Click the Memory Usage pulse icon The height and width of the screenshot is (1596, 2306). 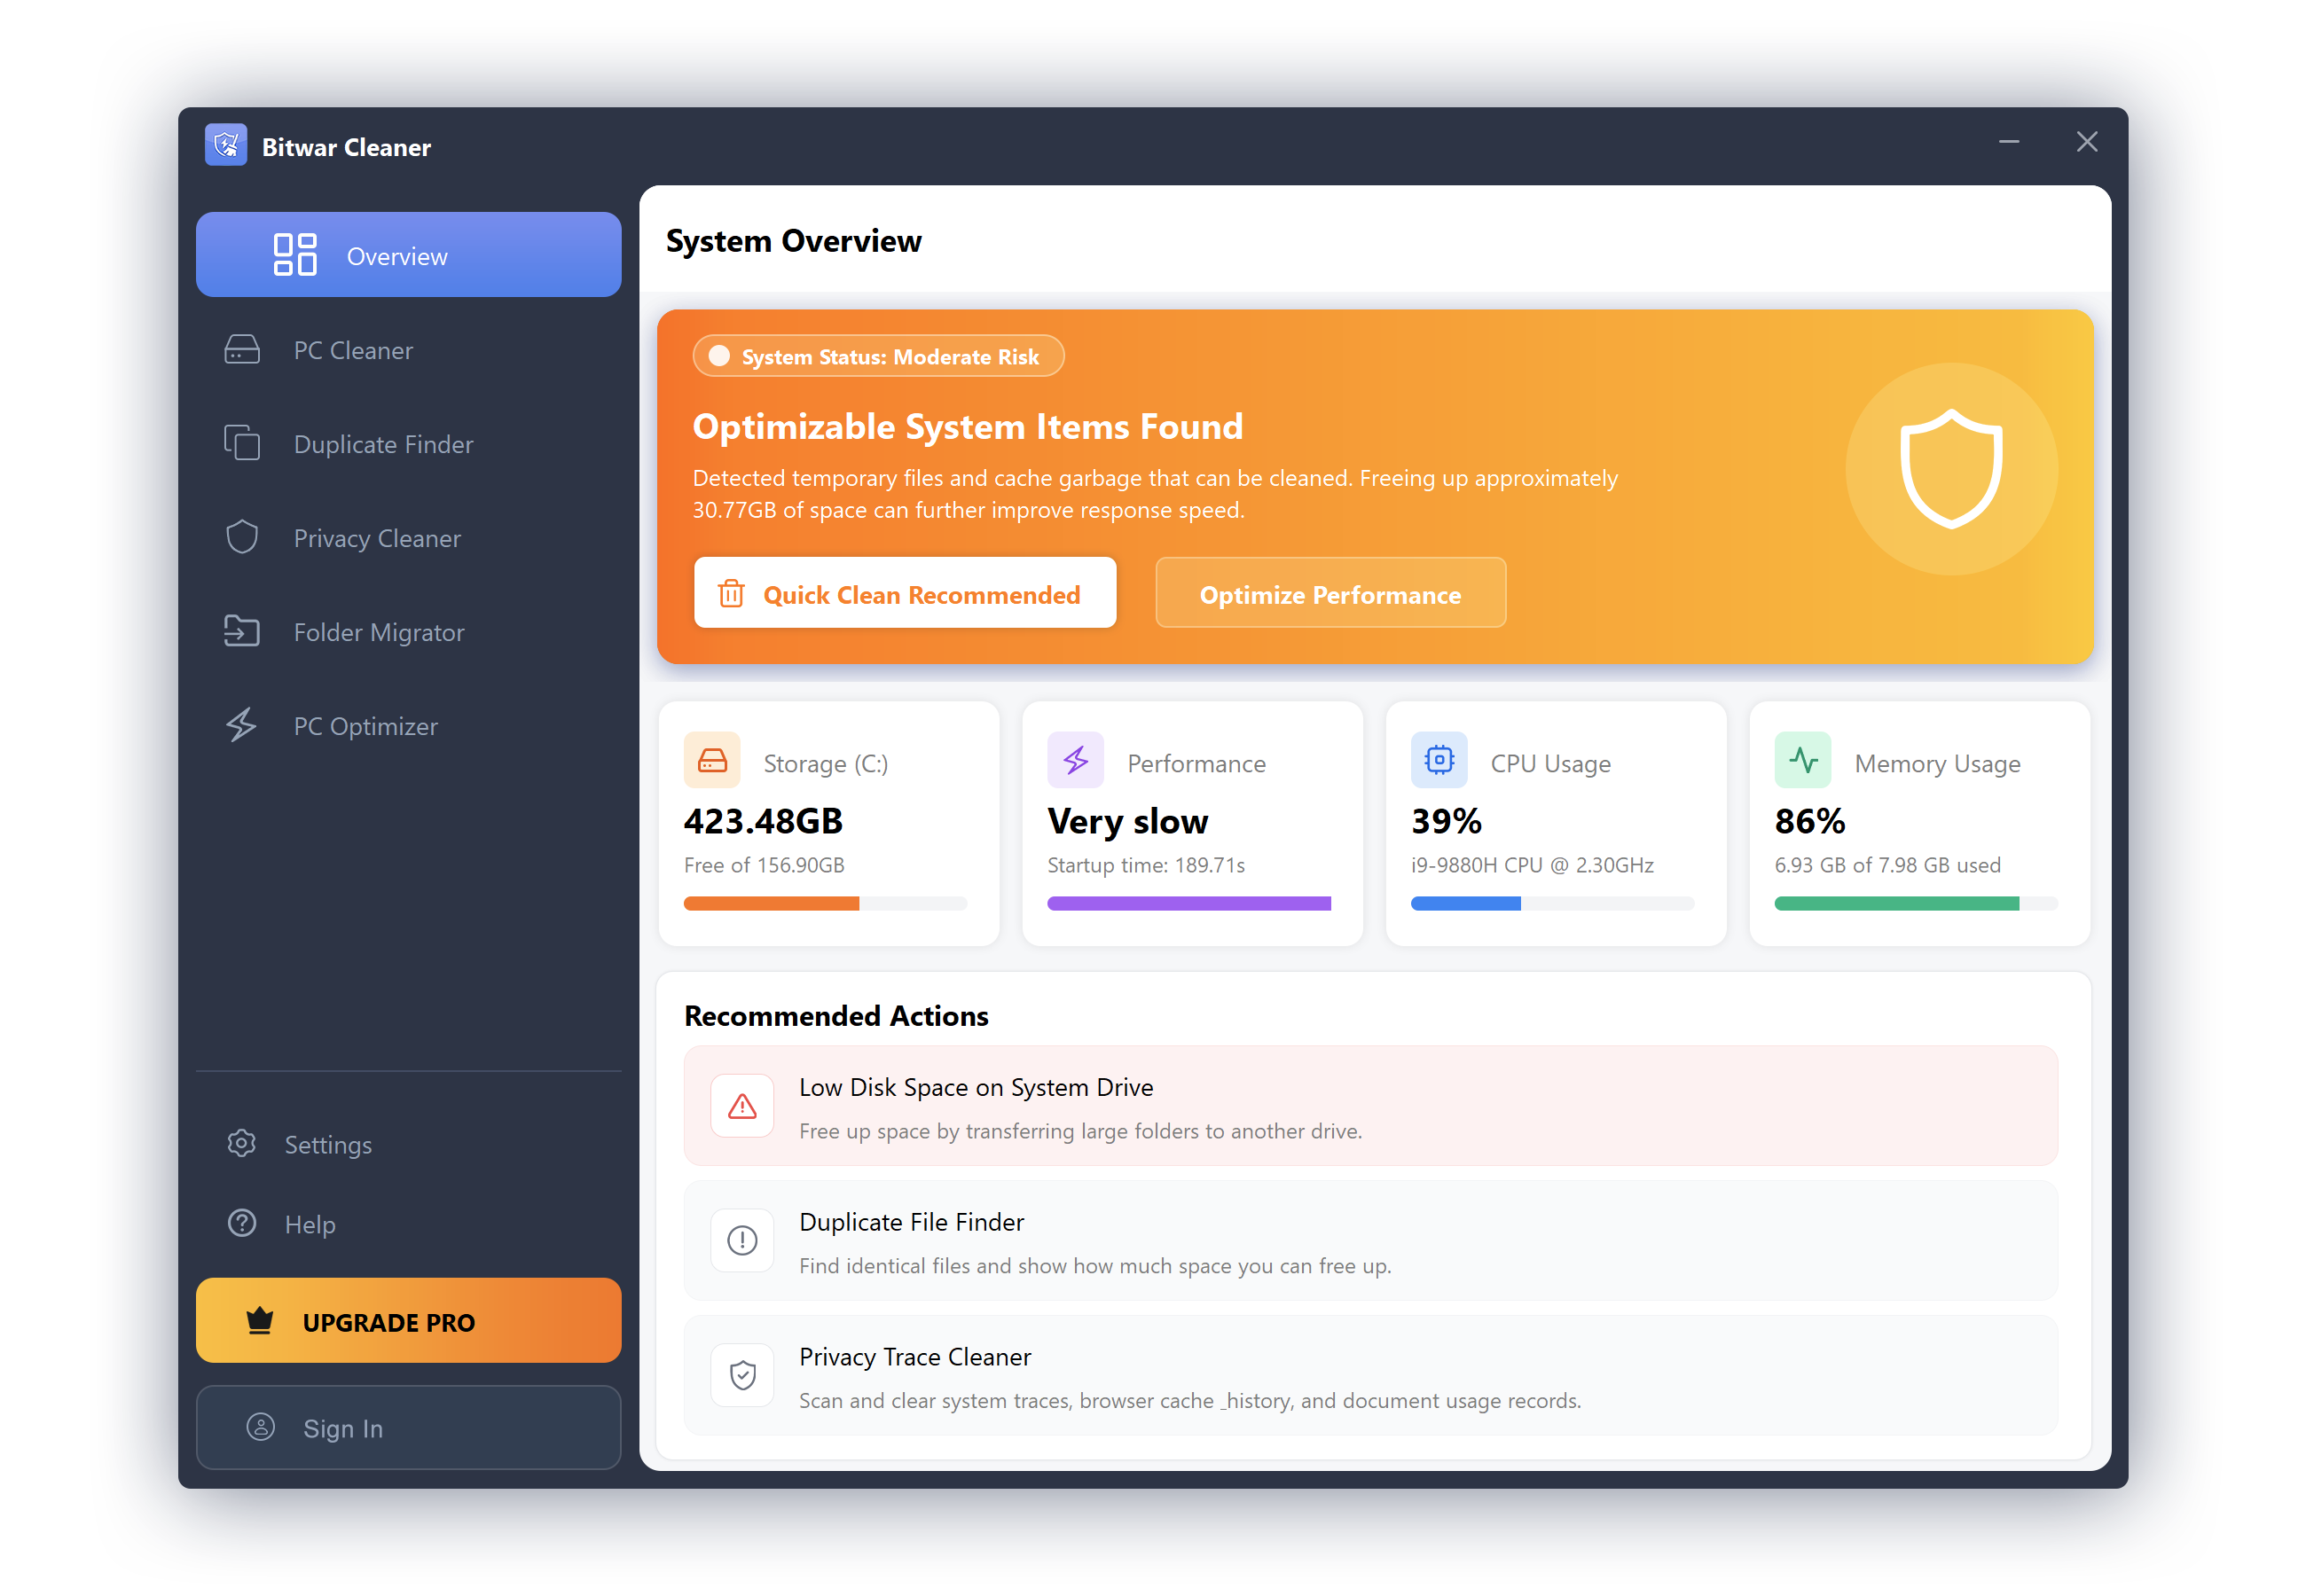pos(1803,761)
